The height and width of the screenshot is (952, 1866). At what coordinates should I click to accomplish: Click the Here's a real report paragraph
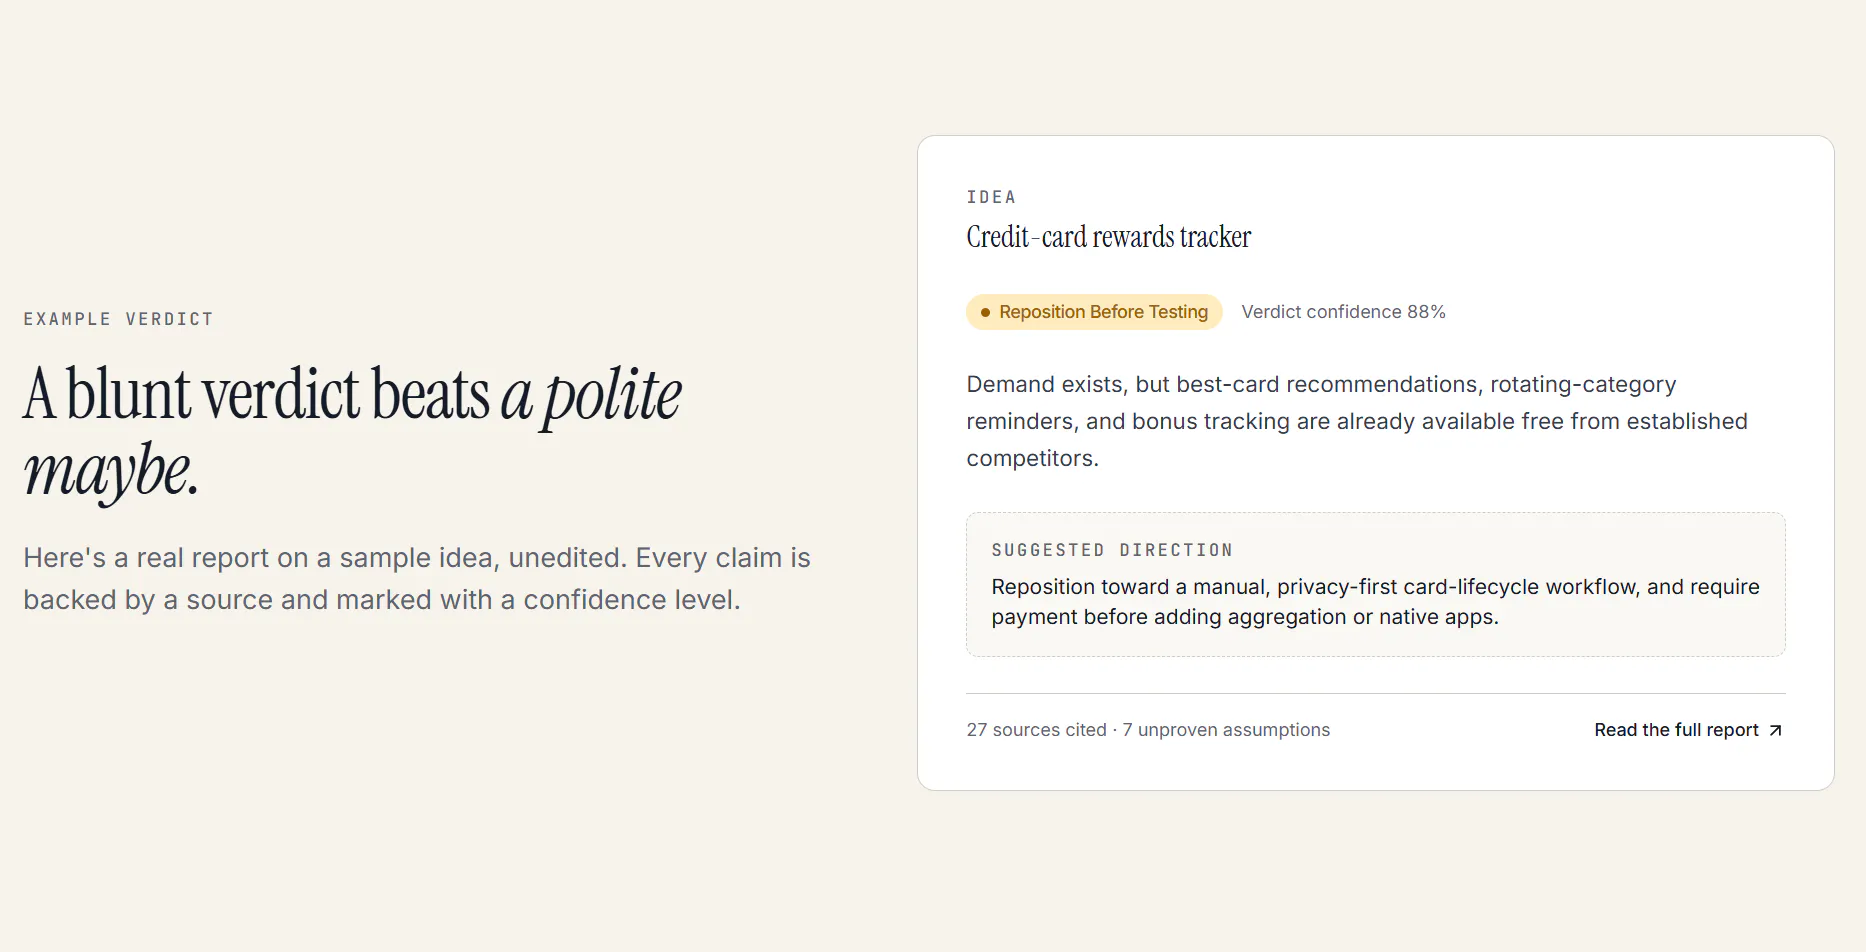[417, 579]
